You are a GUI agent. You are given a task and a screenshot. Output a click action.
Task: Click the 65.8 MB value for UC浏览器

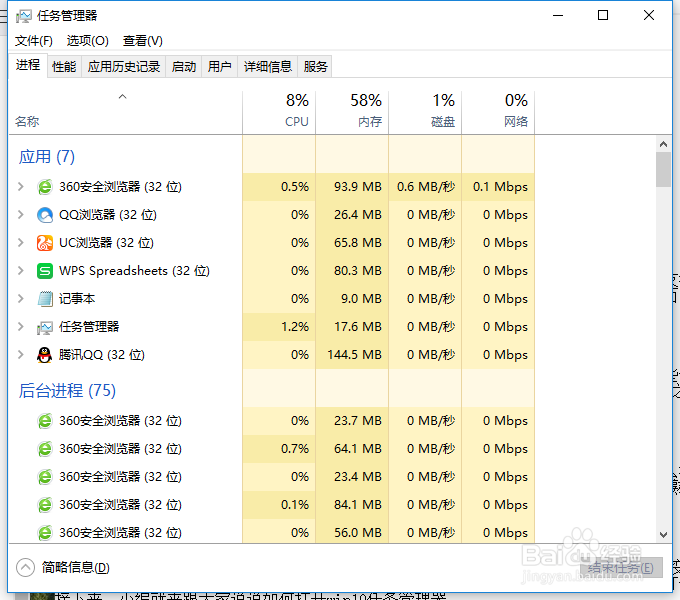(358, 243)
